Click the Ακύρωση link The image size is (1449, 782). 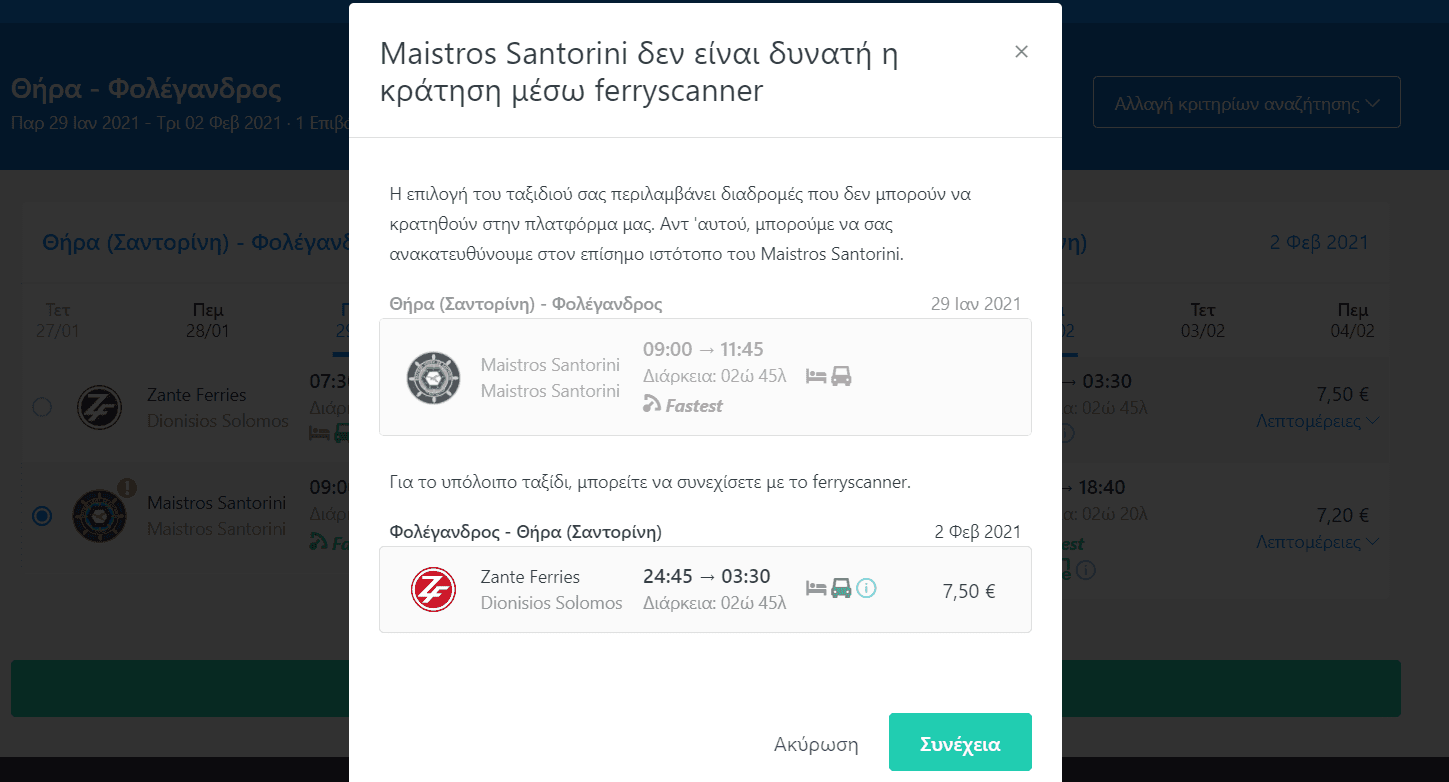pos(816,744)
